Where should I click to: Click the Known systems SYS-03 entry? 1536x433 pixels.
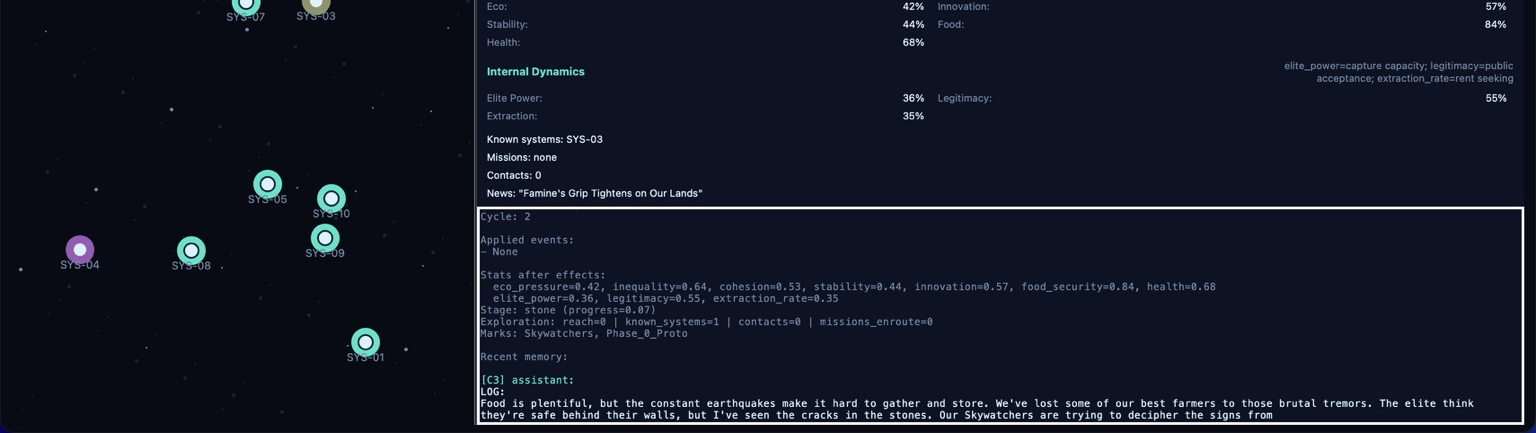pyautogui.click(x=544, y=139)
